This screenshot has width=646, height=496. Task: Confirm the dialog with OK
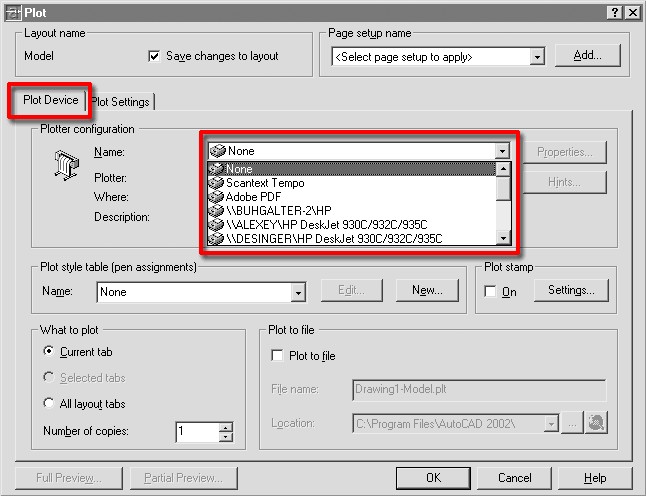click(x=433, y=478)
